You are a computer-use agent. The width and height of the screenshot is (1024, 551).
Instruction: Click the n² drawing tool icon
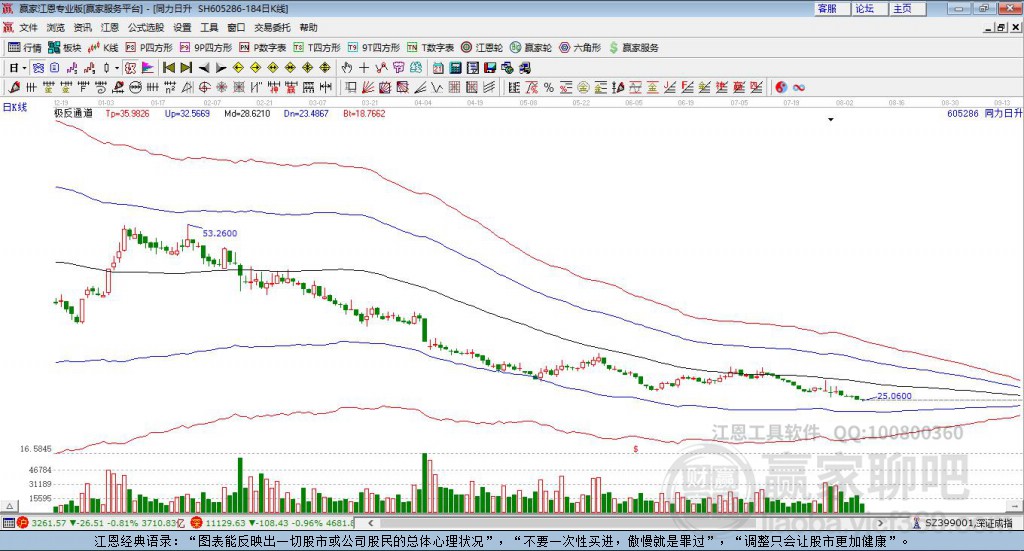[170, 87]
